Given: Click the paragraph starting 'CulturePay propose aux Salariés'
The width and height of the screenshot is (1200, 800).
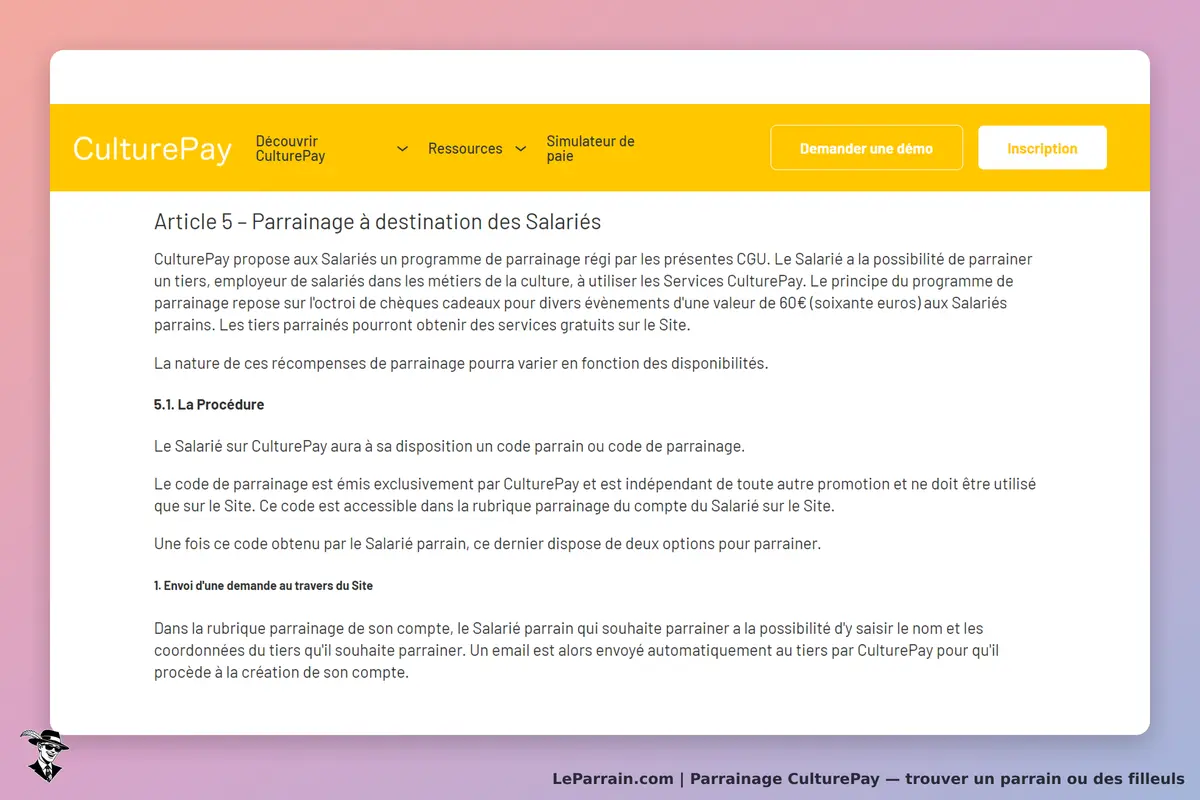Looking at the screenshot, I should 594,292.
